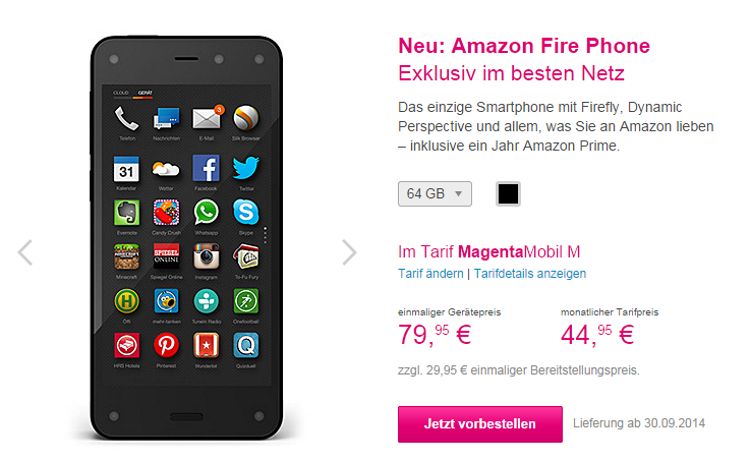Viewport: 750px width, 461px height.
Task: Open the 64 GB storage dropdown
Action: 435,194
